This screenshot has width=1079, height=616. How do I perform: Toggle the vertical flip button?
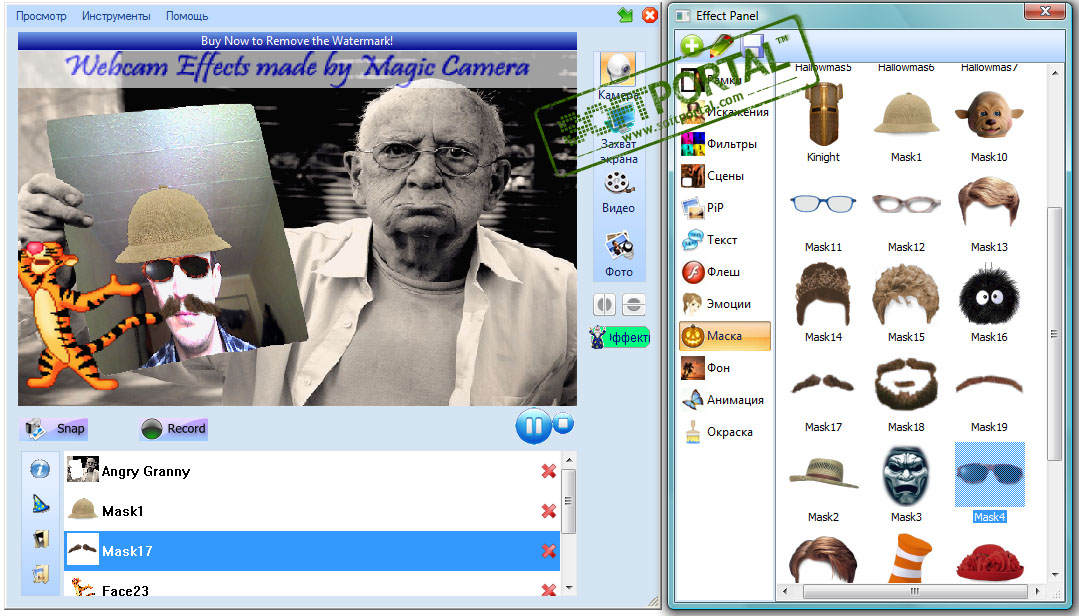pyautogui.click(x=634, y=304)
